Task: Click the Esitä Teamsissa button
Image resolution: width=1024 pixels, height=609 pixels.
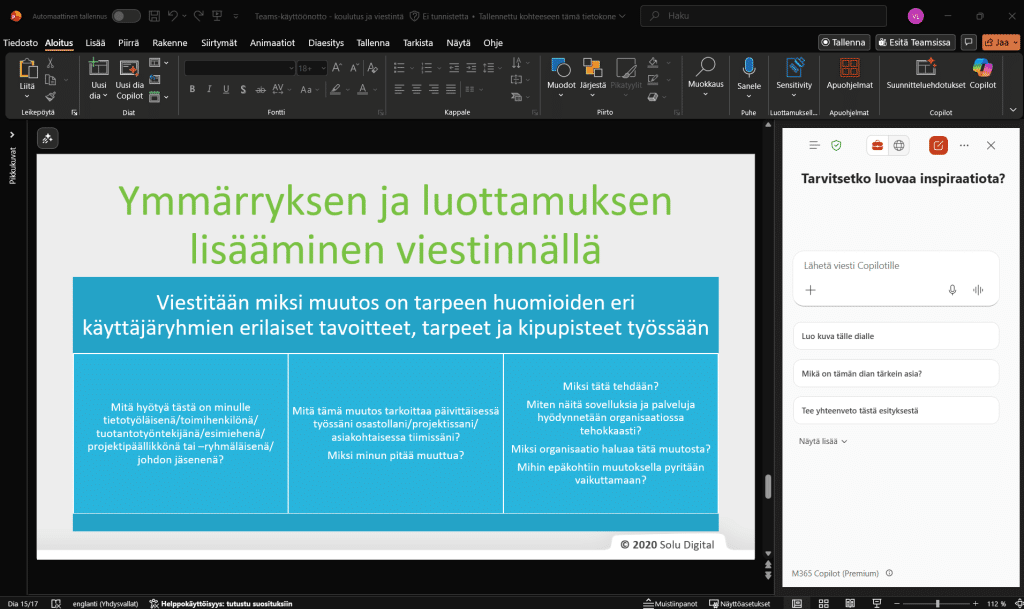Action: point(914,42)
